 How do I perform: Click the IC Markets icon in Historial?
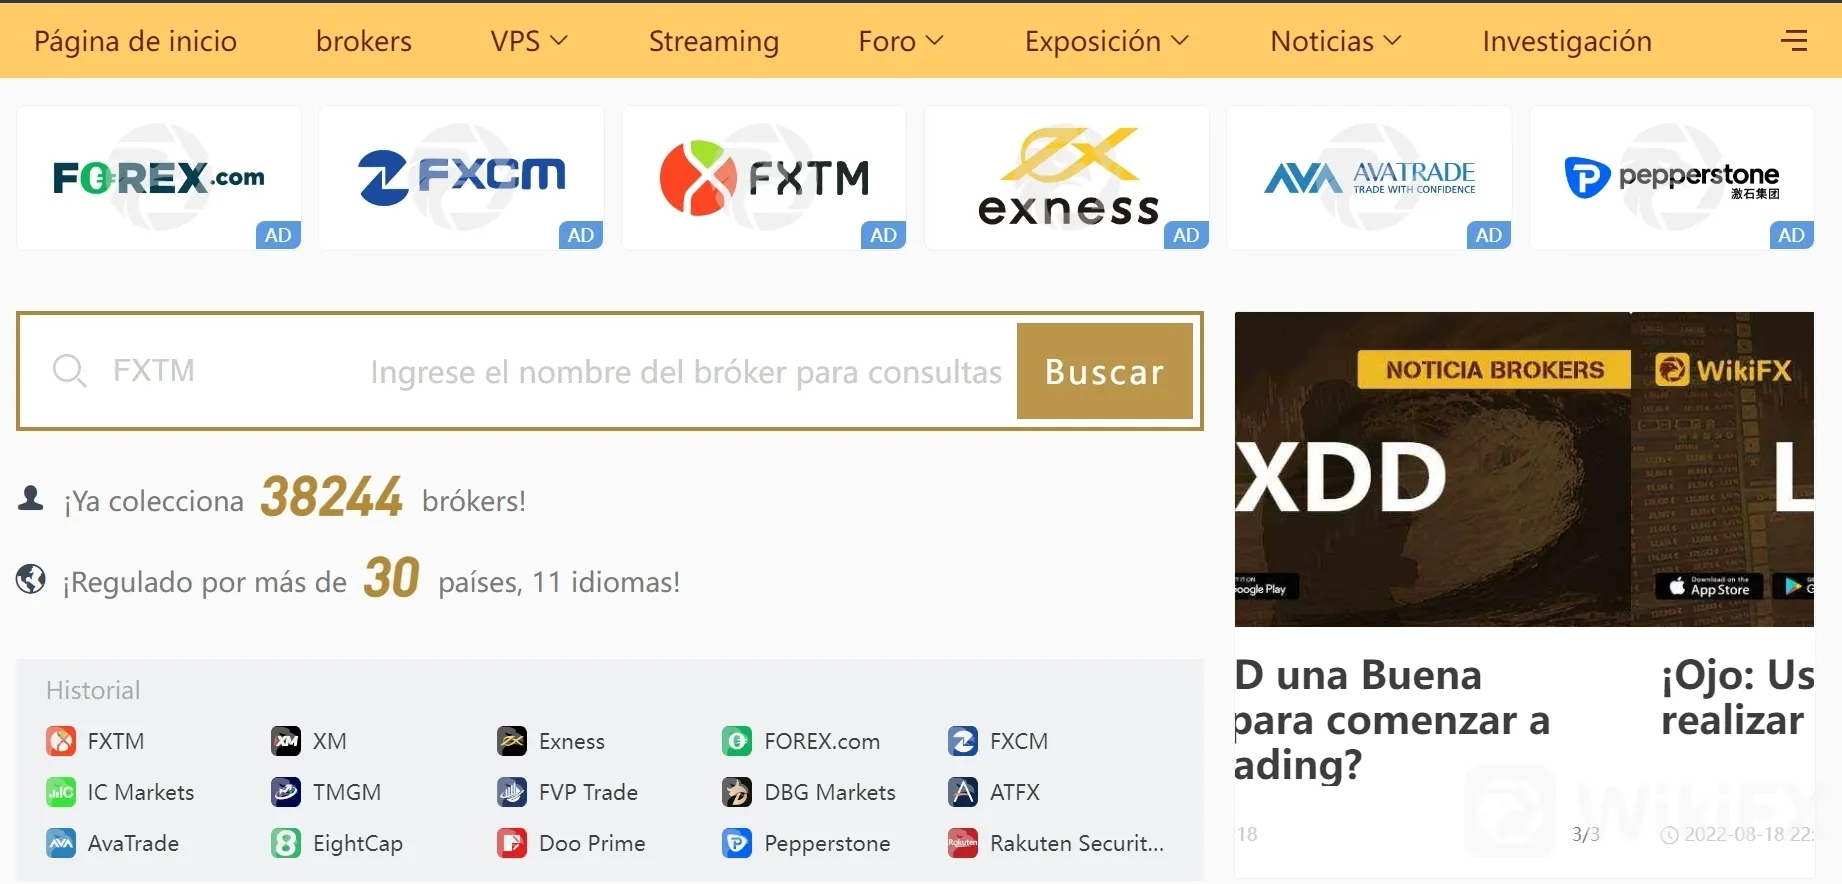pyautogui.click(x=61, y=792)
